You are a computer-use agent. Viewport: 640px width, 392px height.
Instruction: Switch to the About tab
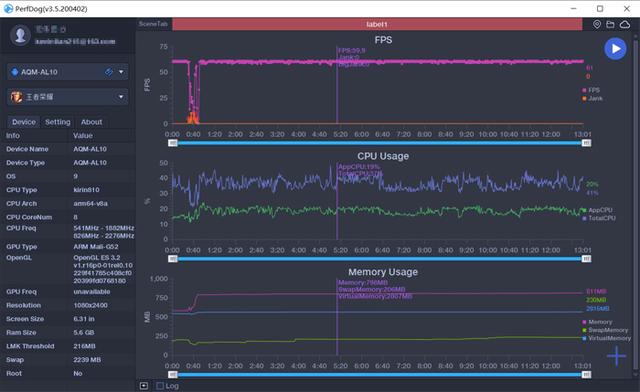point(91,122)
